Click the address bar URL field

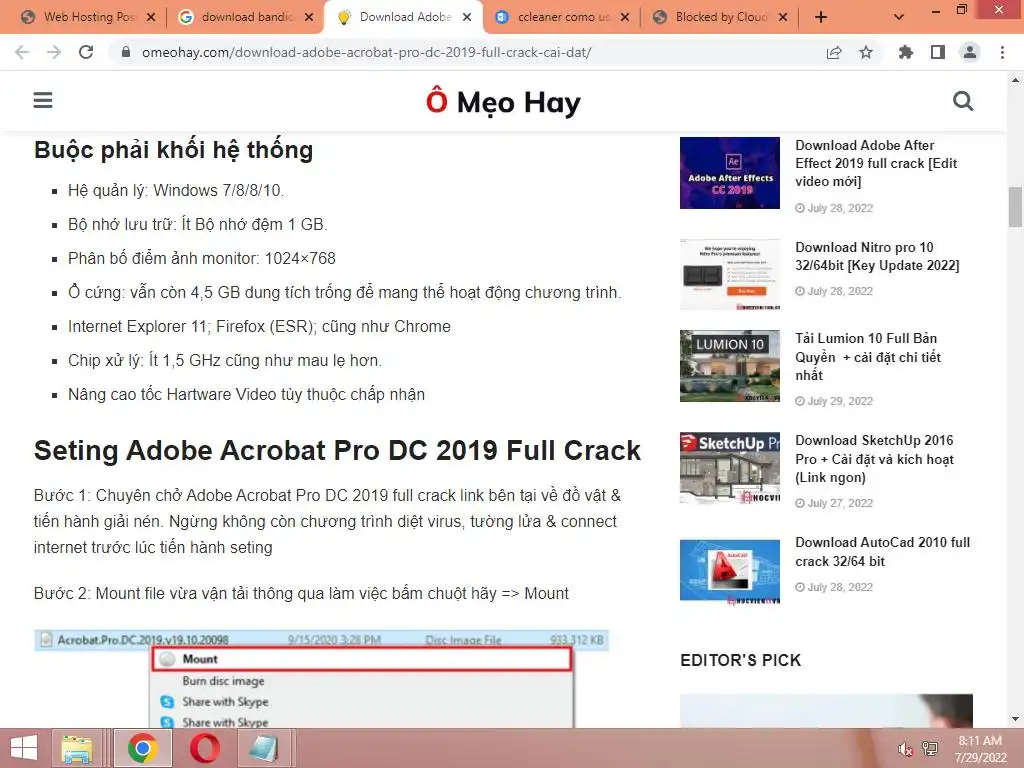366,52
